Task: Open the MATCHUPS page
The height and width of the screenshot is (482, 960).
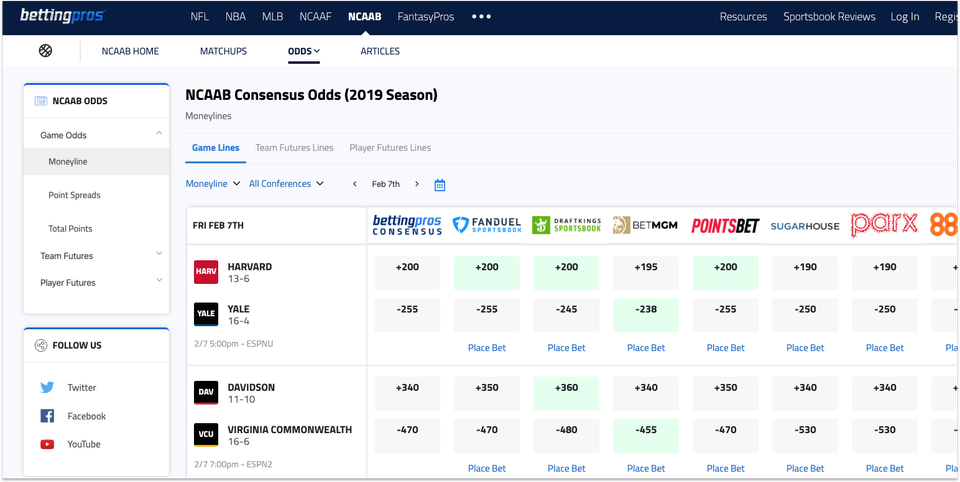Action: click(x=223, y=51)
